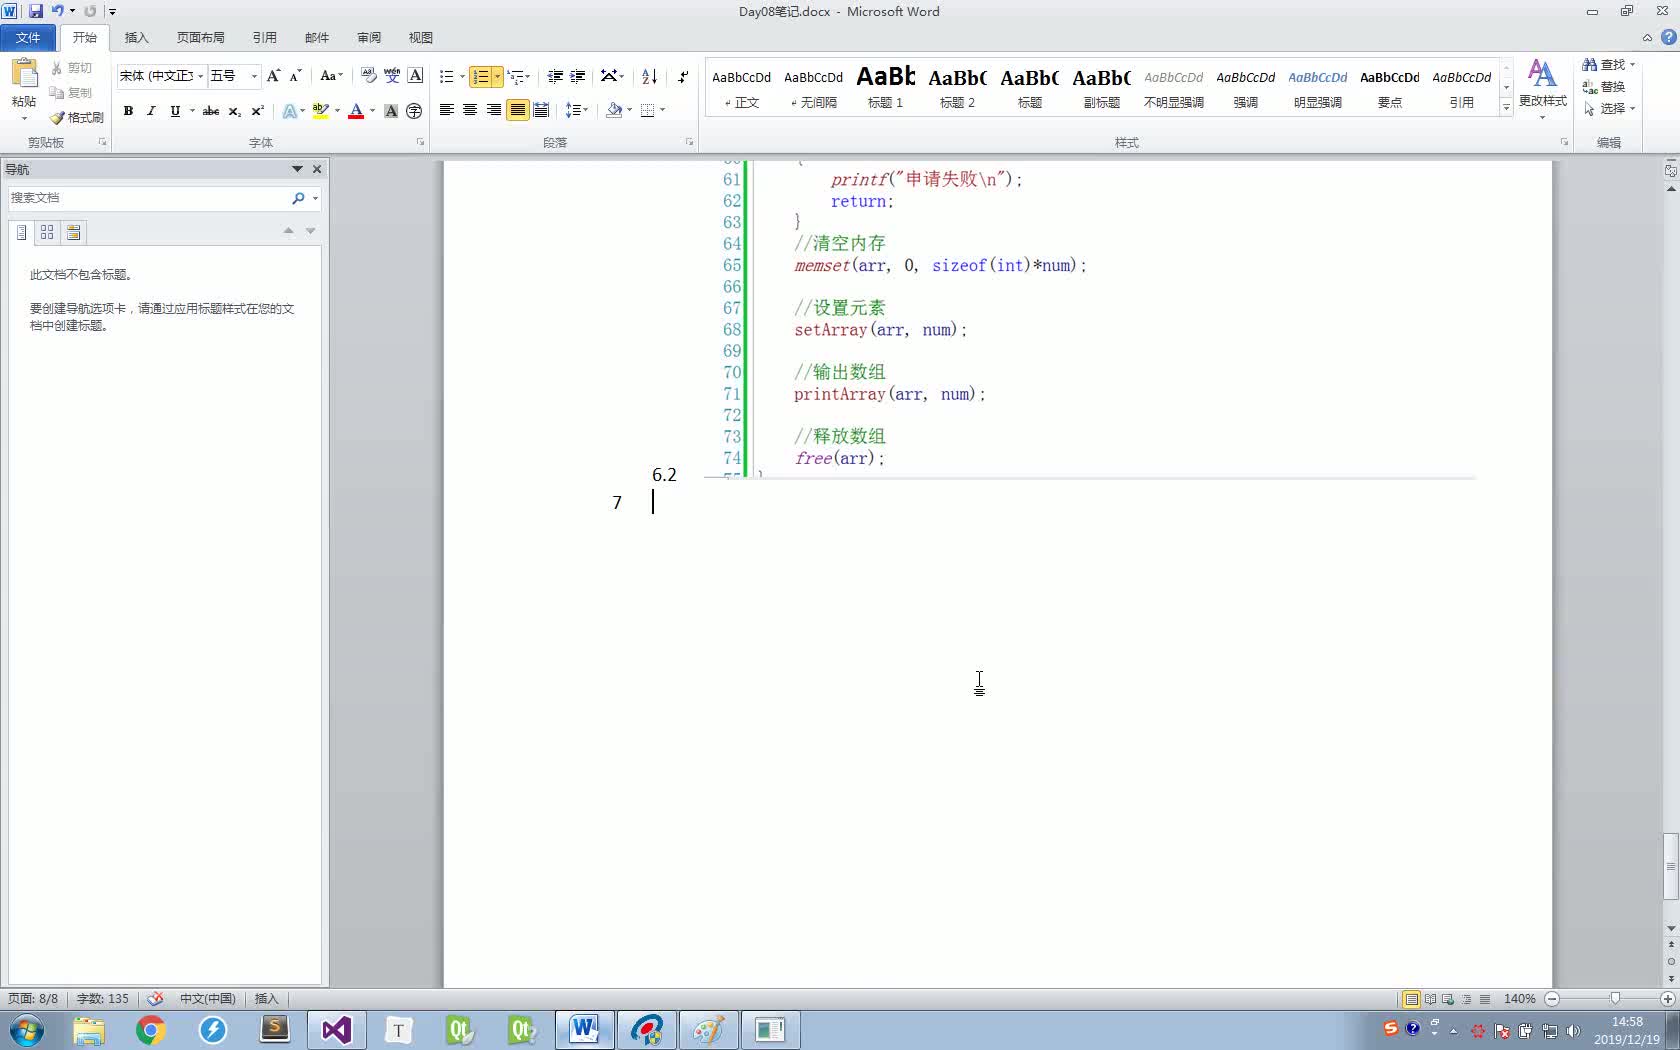1680x1050 pixels.
Task: Switch to the Review tab
Action: click(369, 37)
